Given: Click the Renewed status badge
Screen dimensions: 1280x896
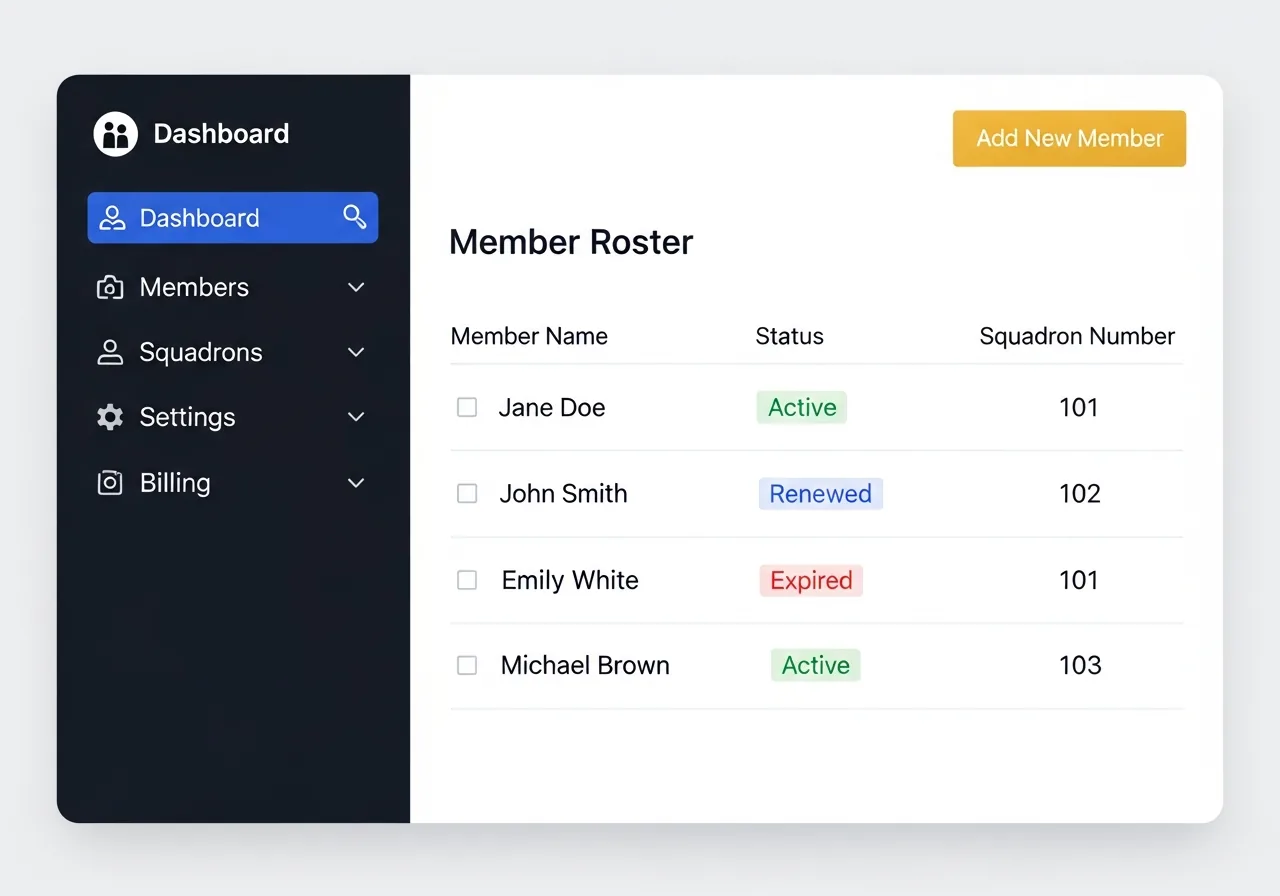Looking at the screenshot, I should pos(821,493).
